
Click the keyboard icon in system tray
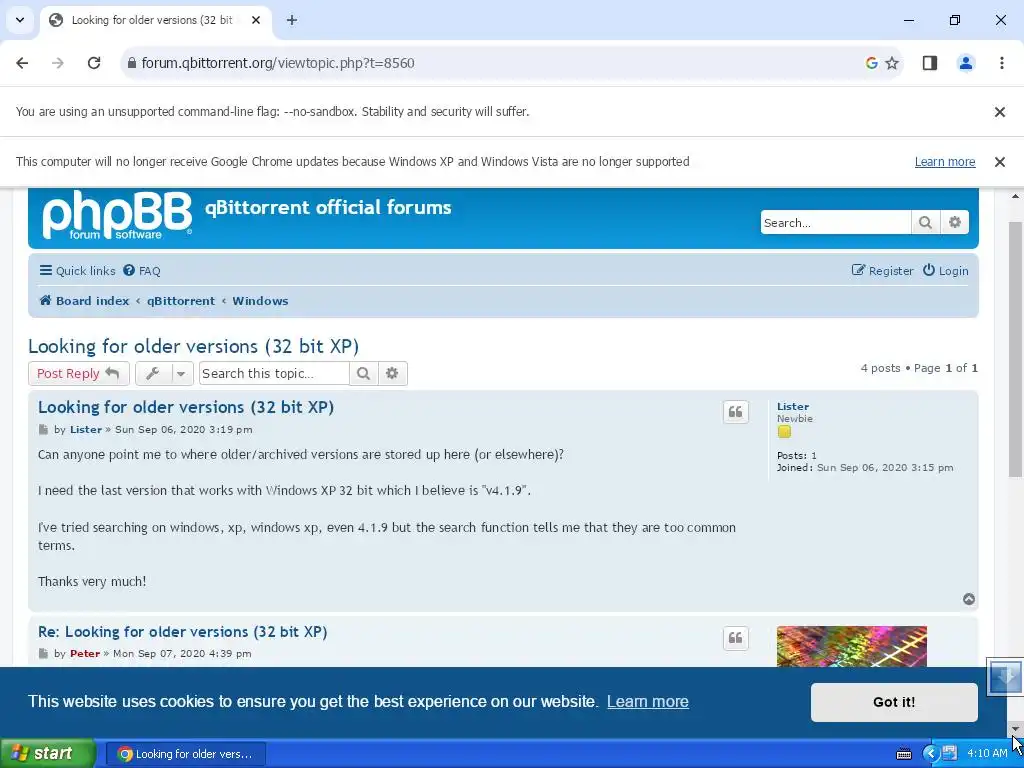[904, 754]
